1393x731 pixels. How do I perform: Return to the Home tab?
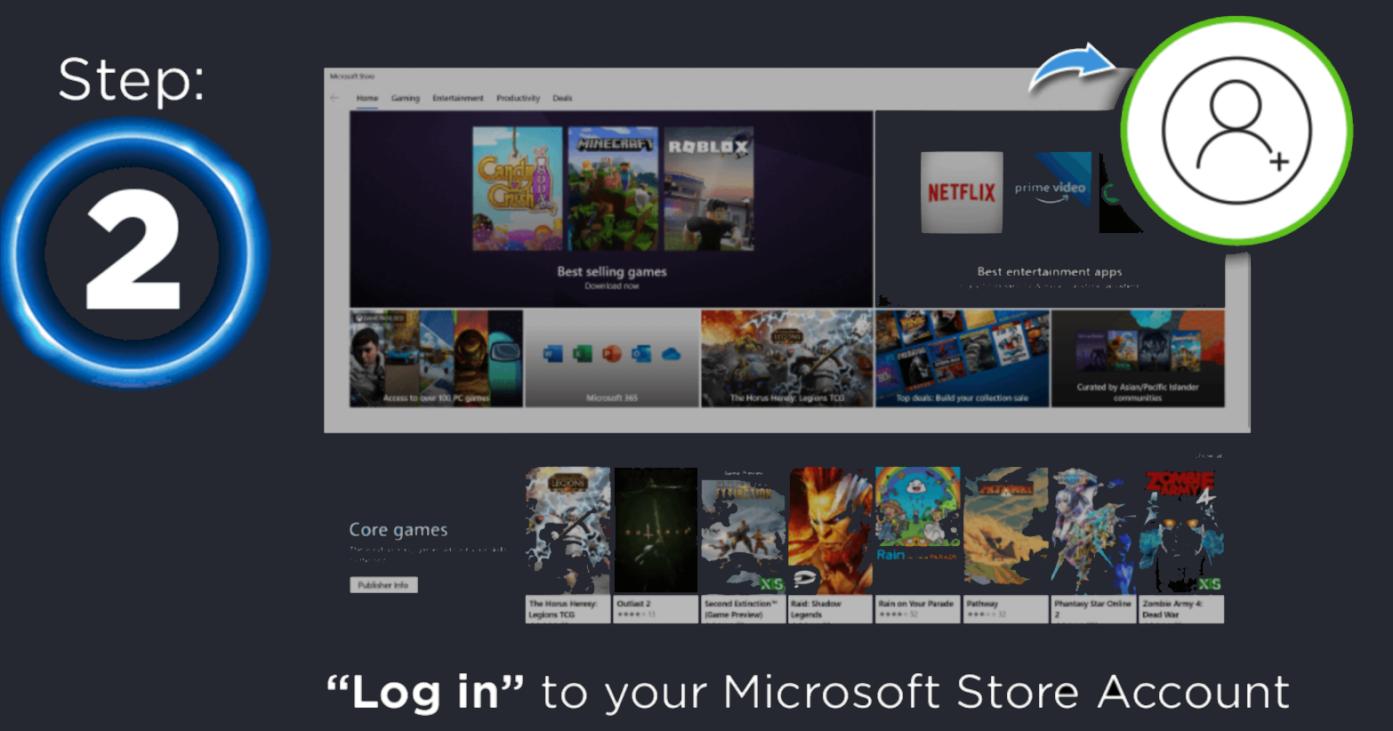(366, 98)
